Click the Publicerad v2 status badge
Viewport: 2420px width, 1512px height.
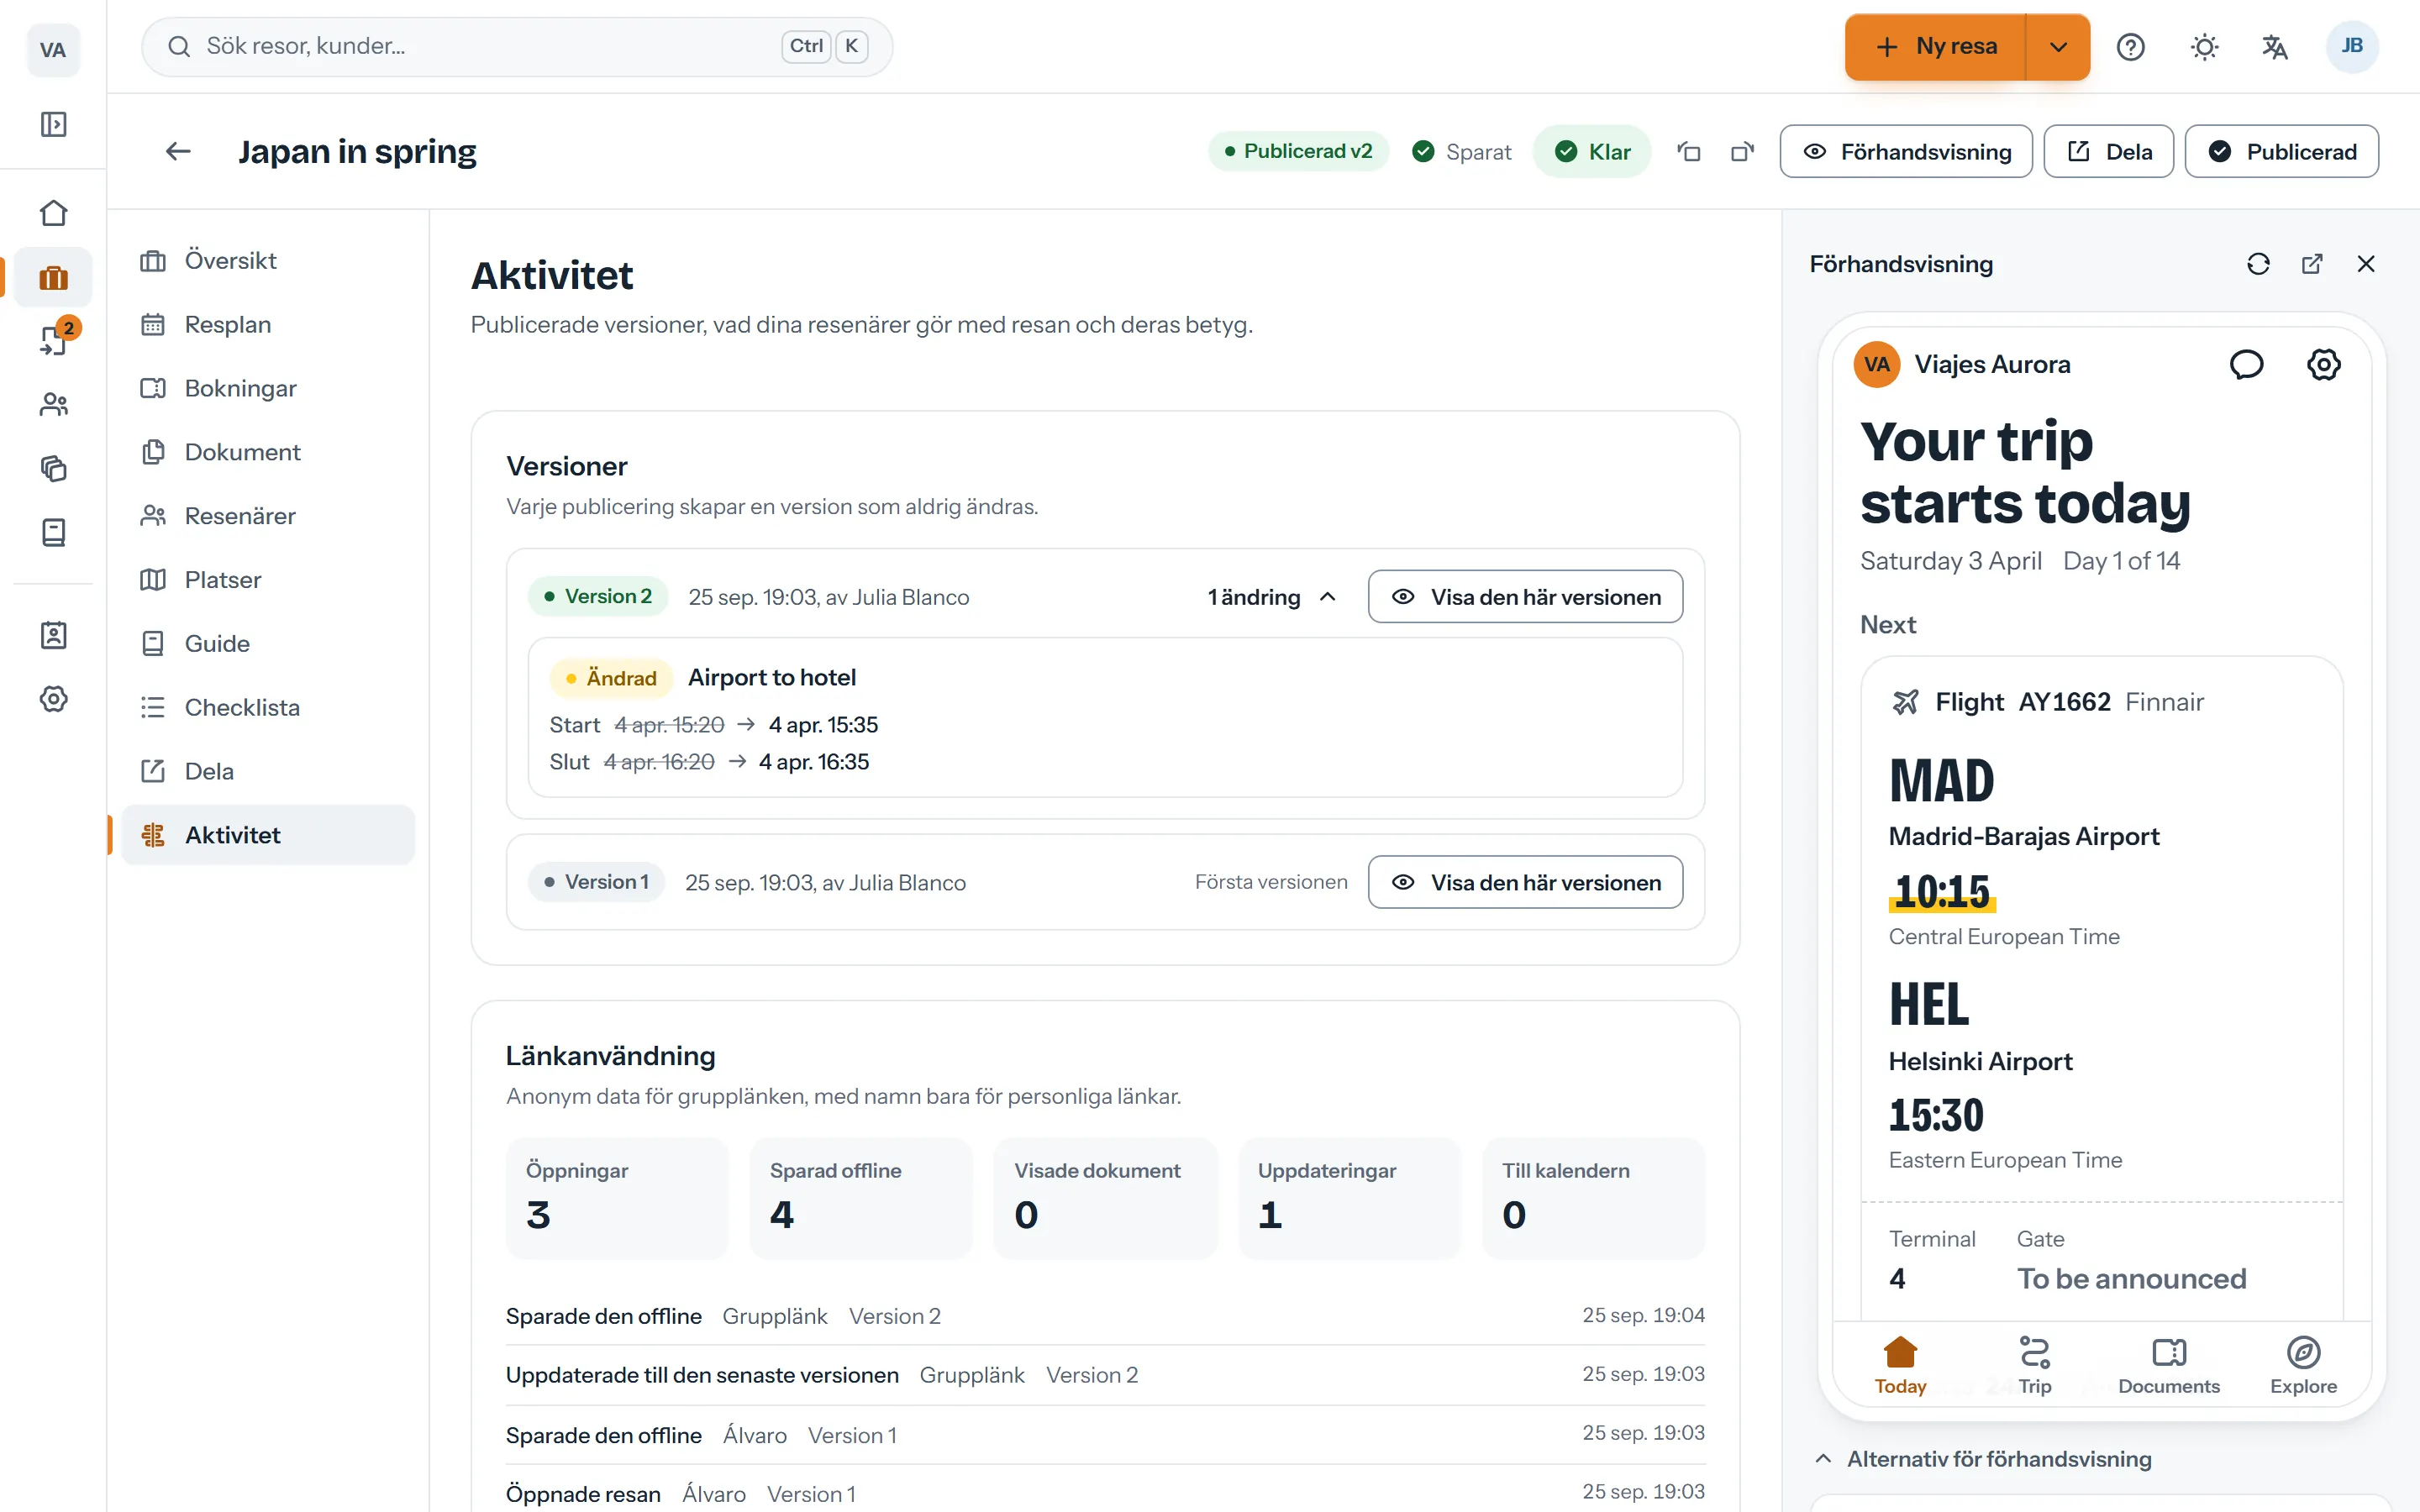click(1298, 151)
